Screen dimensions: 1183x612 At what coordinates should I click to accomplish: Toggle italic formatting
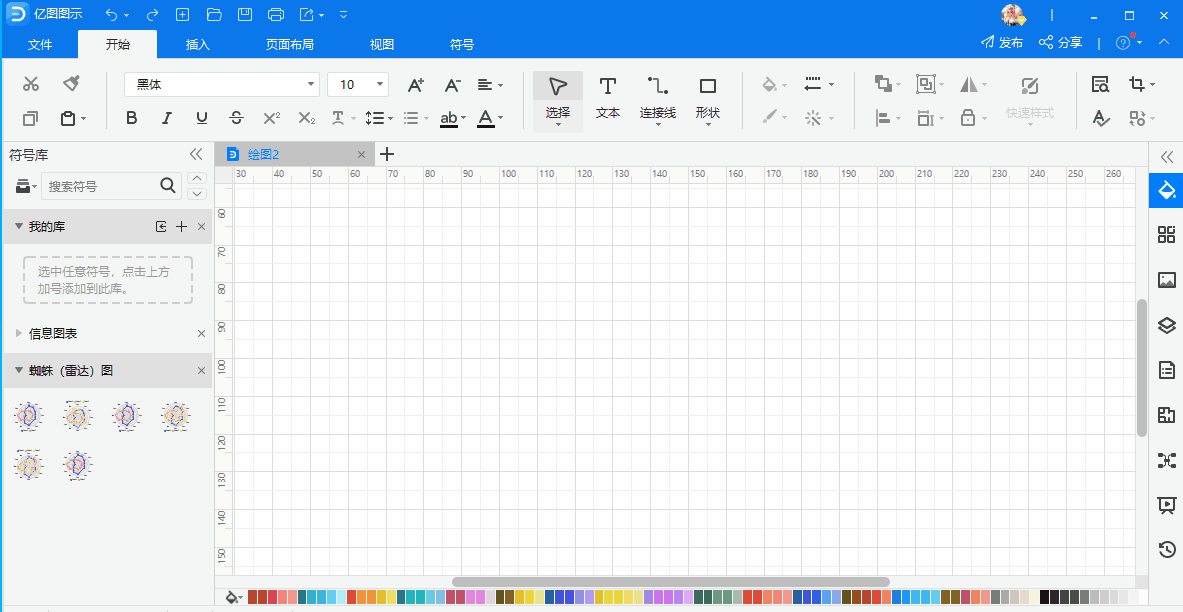pos(167,118)
